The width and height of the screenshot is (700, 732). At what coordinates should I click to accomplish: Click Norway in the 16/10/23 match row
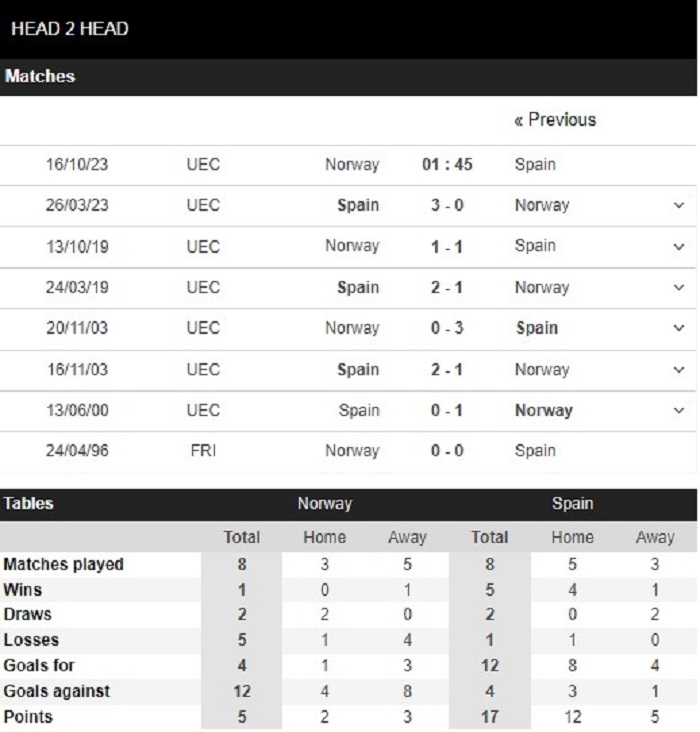352,165
